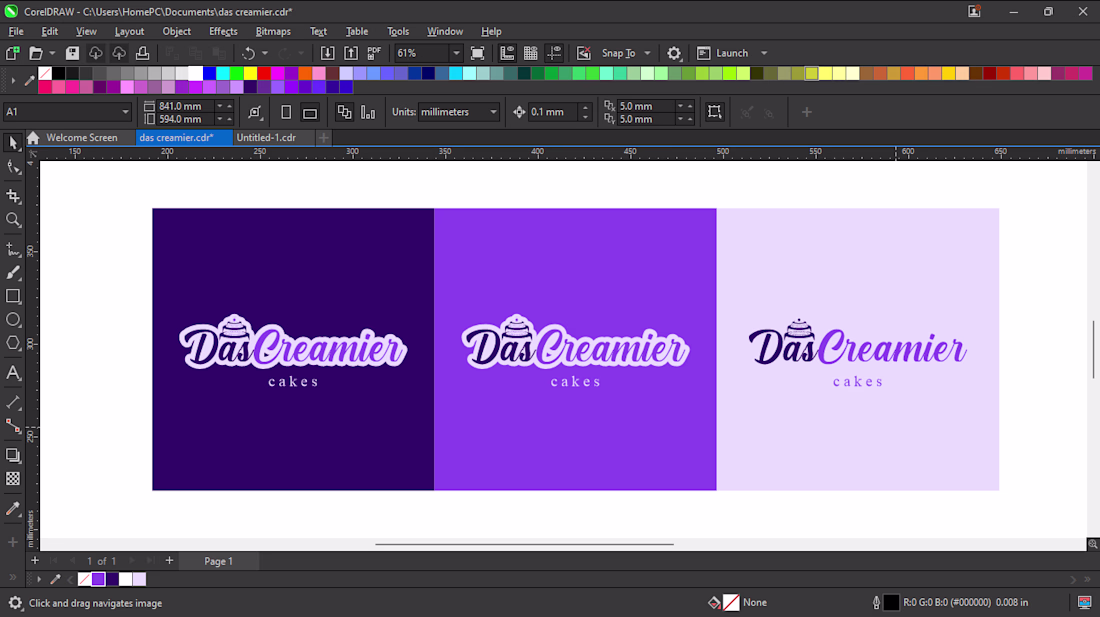Select the Shape tool
This screenshot has height=617, width=1100.
[13, 167]
